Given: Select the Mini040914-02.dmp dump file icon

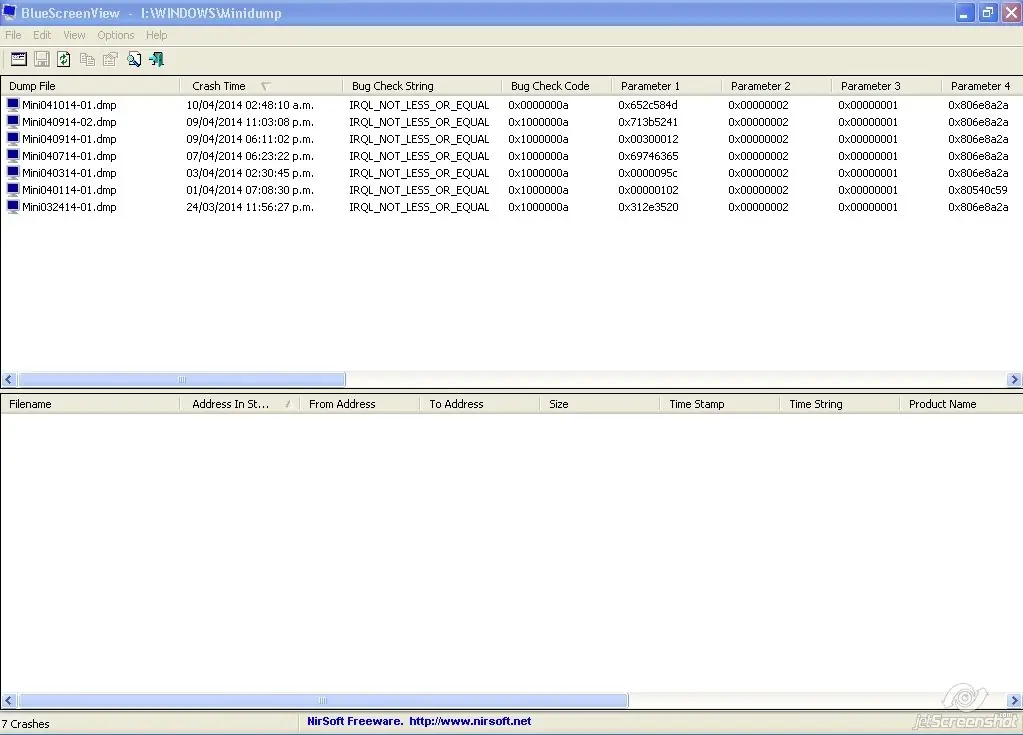Looking at the screenshot, I should pos(13,121).
